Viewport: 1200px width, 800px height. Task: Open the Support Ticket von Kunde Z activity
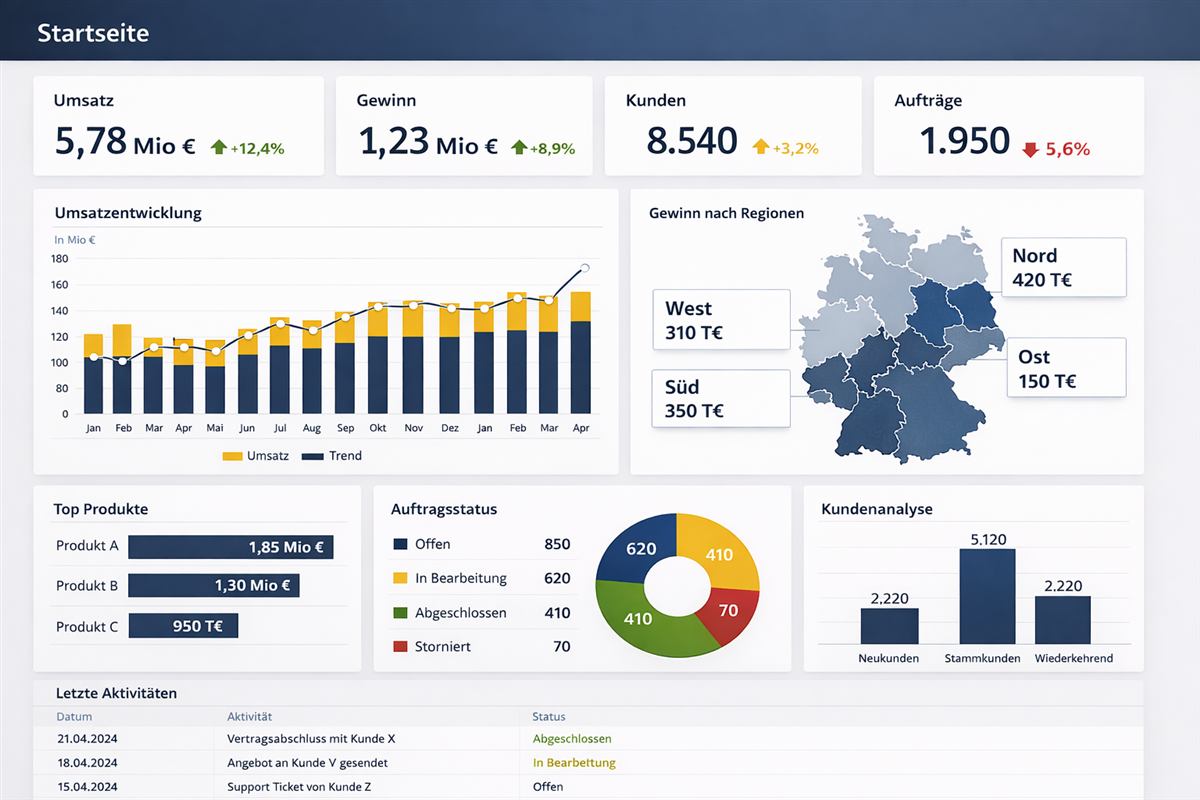[x=299, y=787]
